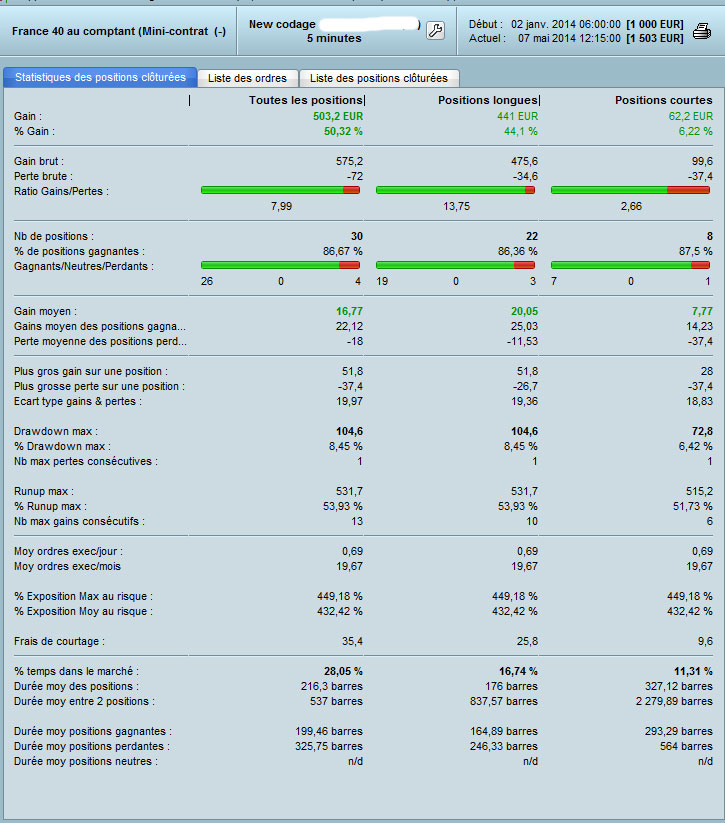Click the Positions courtes column header
Image resolution: width=725 pixels, height=823 pixels.
pyautogui.click(x=664, y=100)
